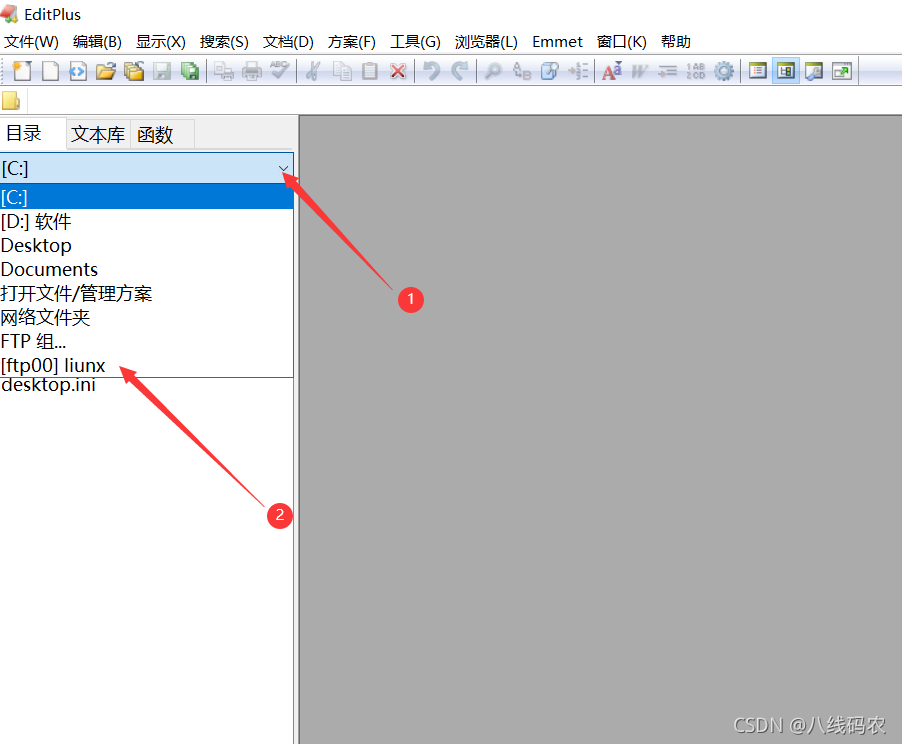Cut selection using the scissors icon
This screenshot has height=744, width=902.
tap(315, 71)
